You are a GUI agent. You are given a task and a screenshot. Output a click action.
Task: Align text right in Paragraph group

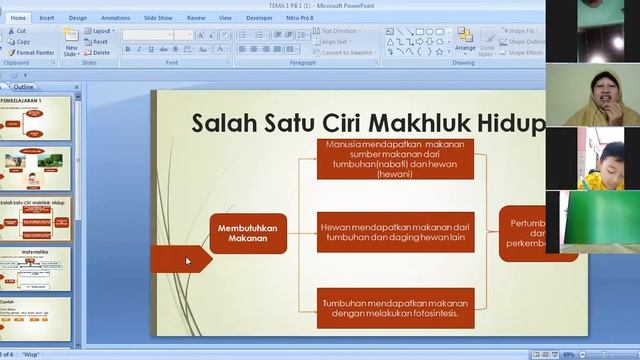266,49
